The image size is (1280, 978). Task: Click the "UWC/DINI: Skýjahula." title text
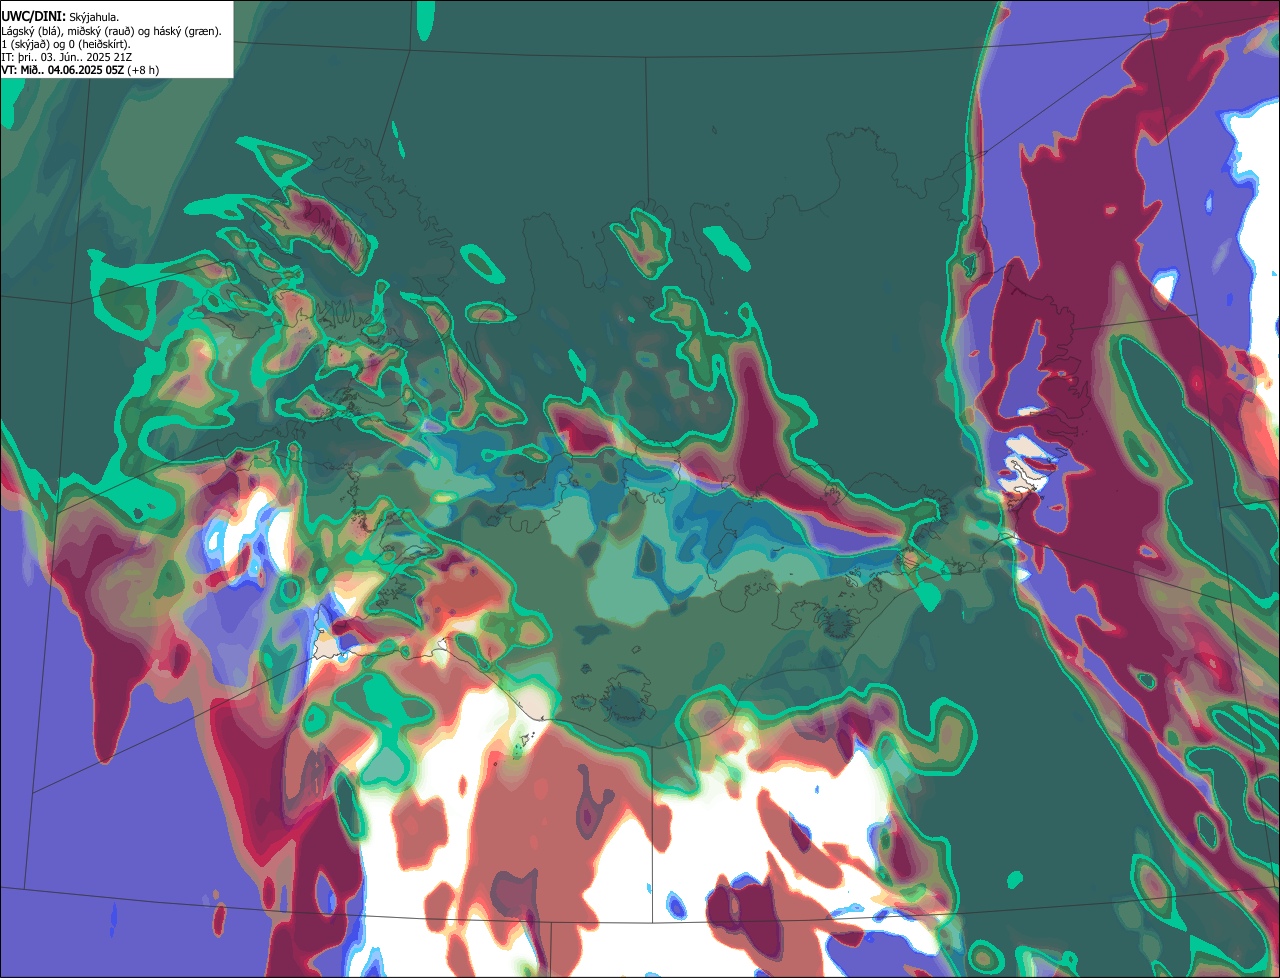coord(60,16)
